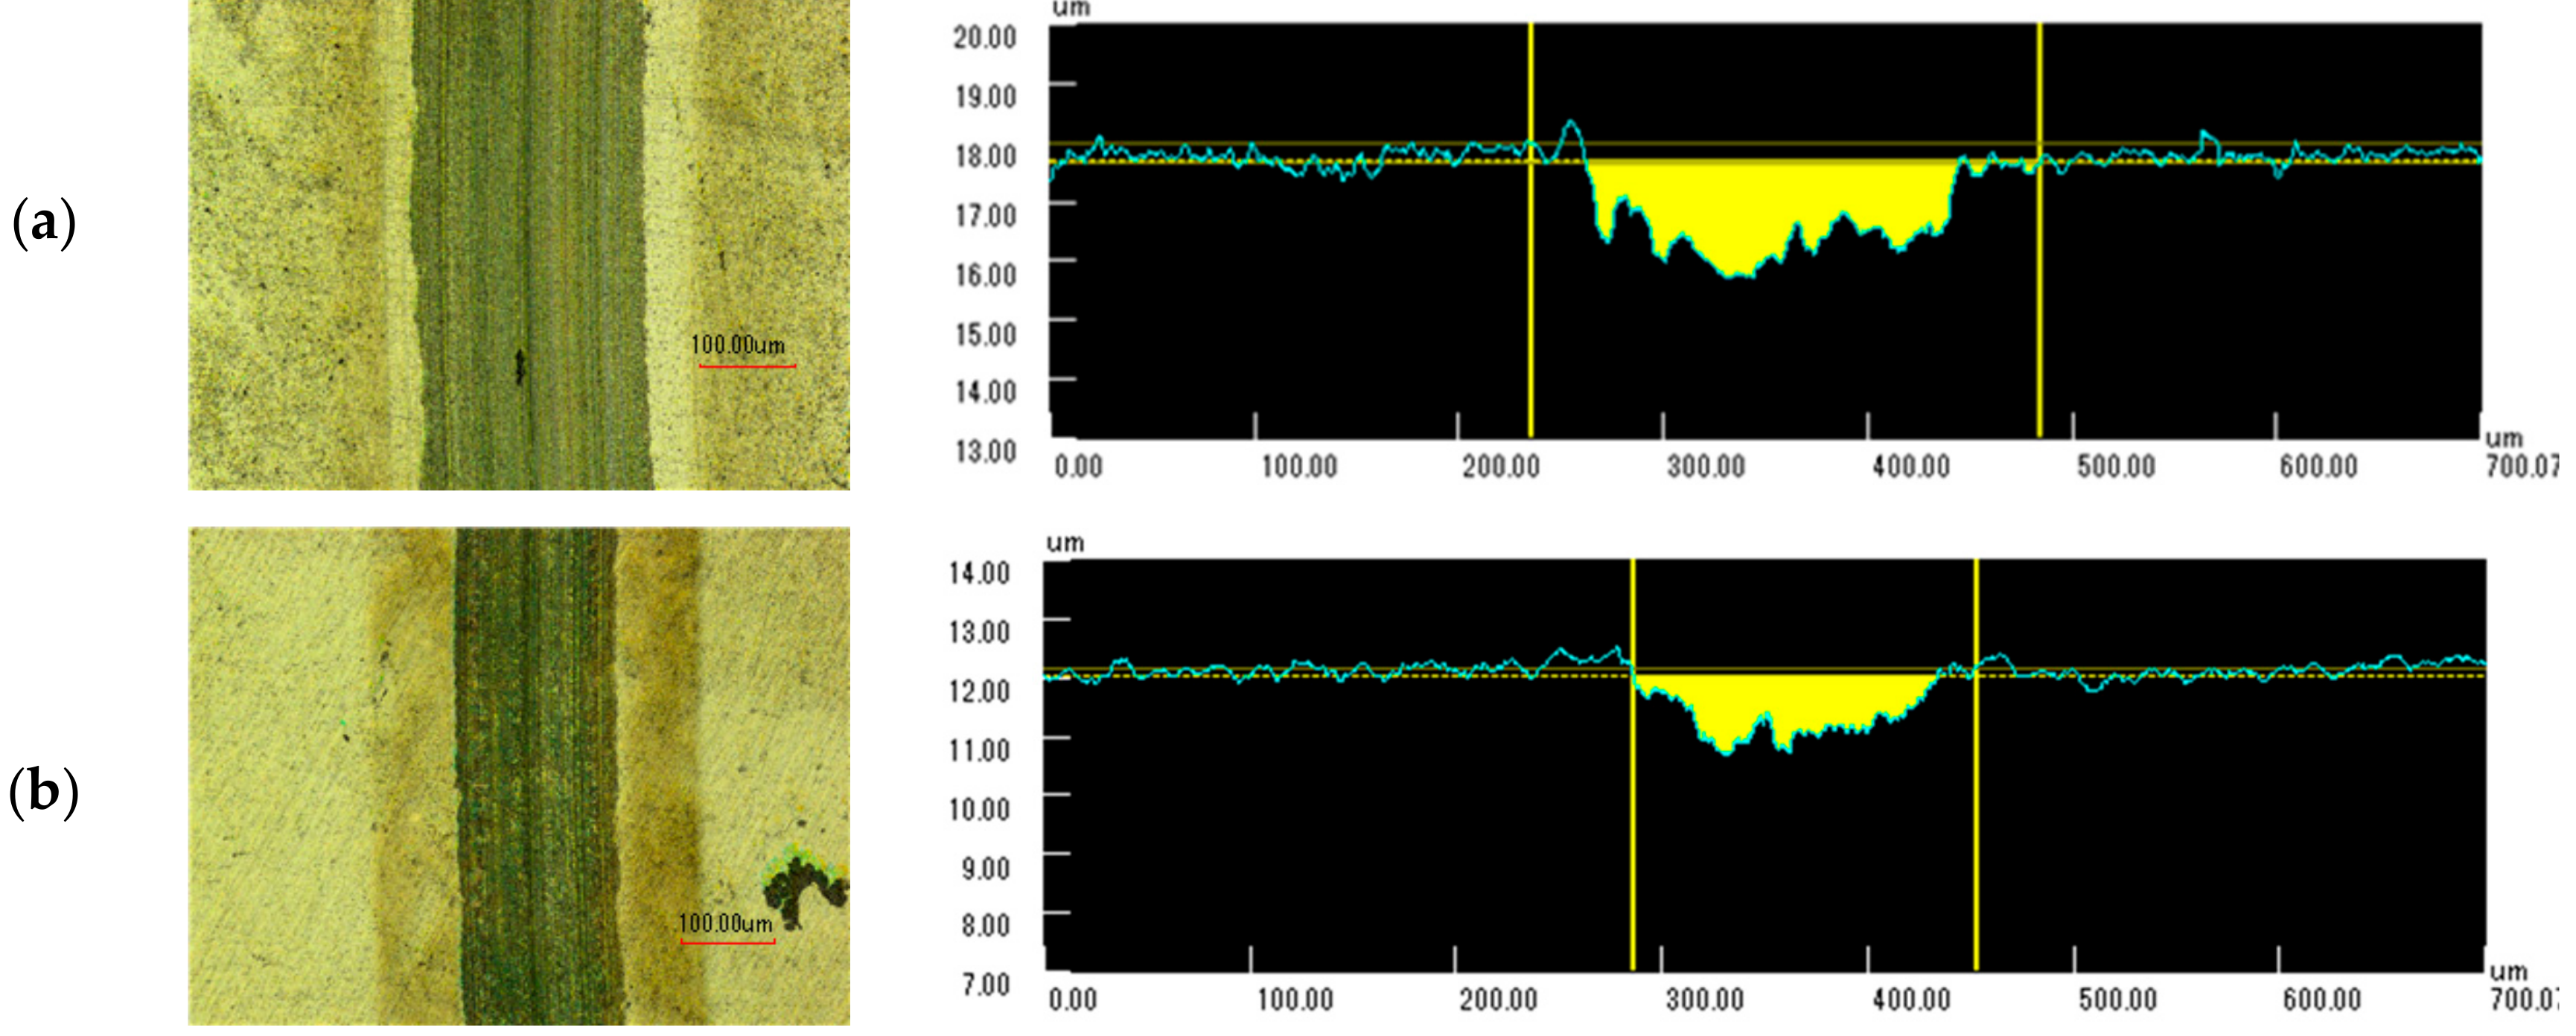The height and width of the screenshot is (1036, 2576).
Task: Click the 300.00 x-axis label in profile (a)
Action: (1706, 467)
